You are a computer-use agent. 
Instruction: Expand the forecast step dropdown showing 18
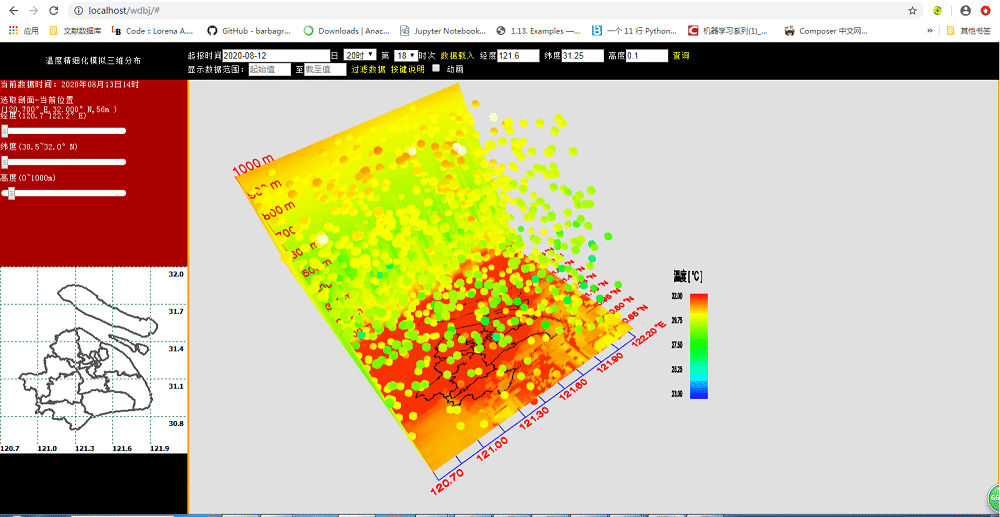(406, 55)
